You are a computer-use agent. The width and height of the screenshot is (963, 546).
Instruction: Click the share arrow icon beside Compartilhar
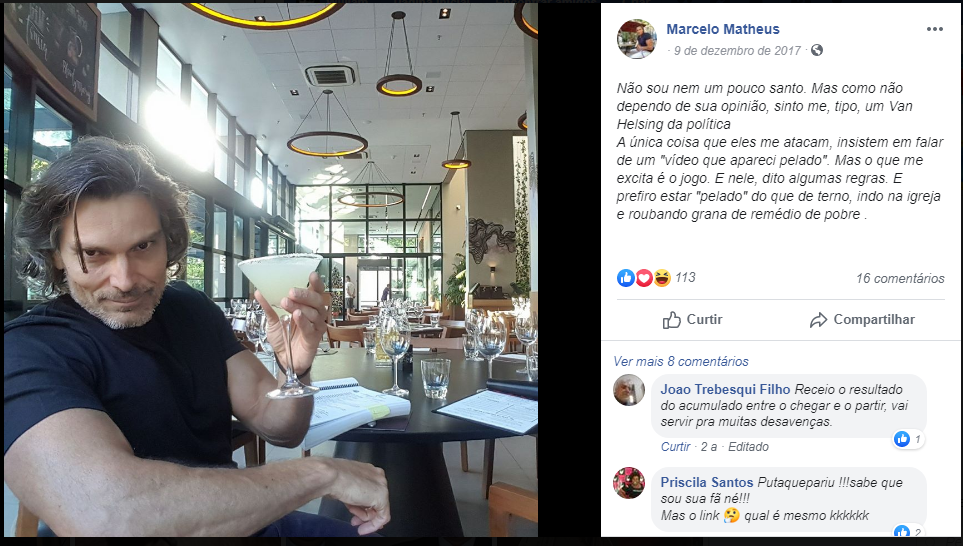[818, 320]
